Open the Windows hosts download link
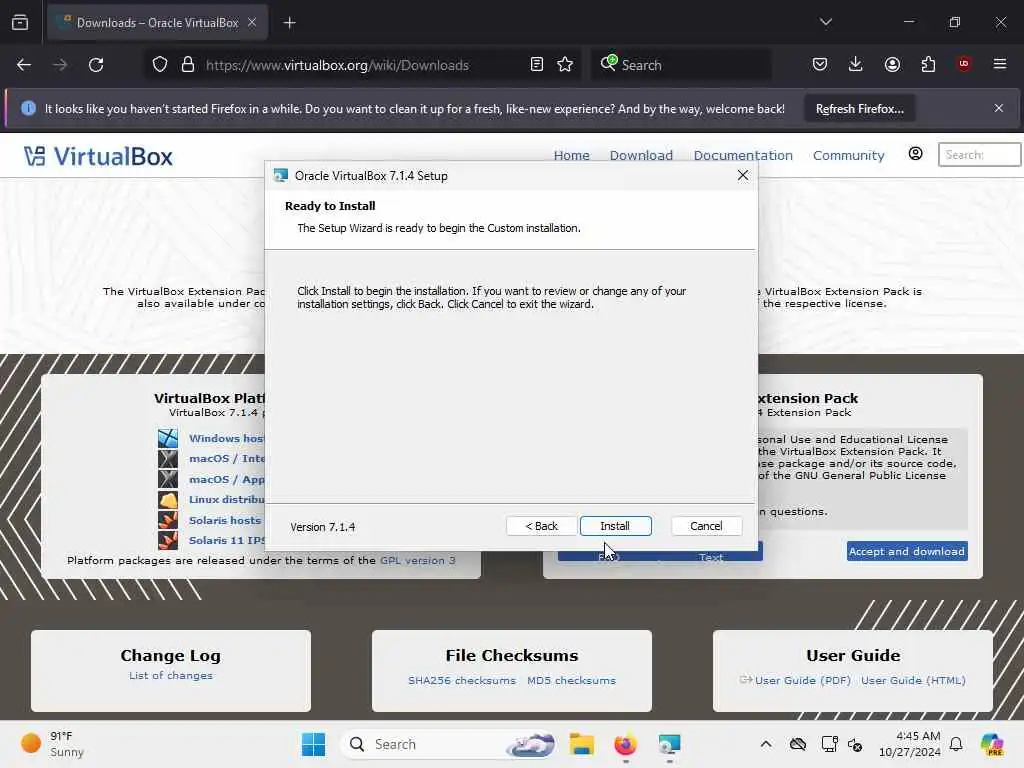 (226, 438)
